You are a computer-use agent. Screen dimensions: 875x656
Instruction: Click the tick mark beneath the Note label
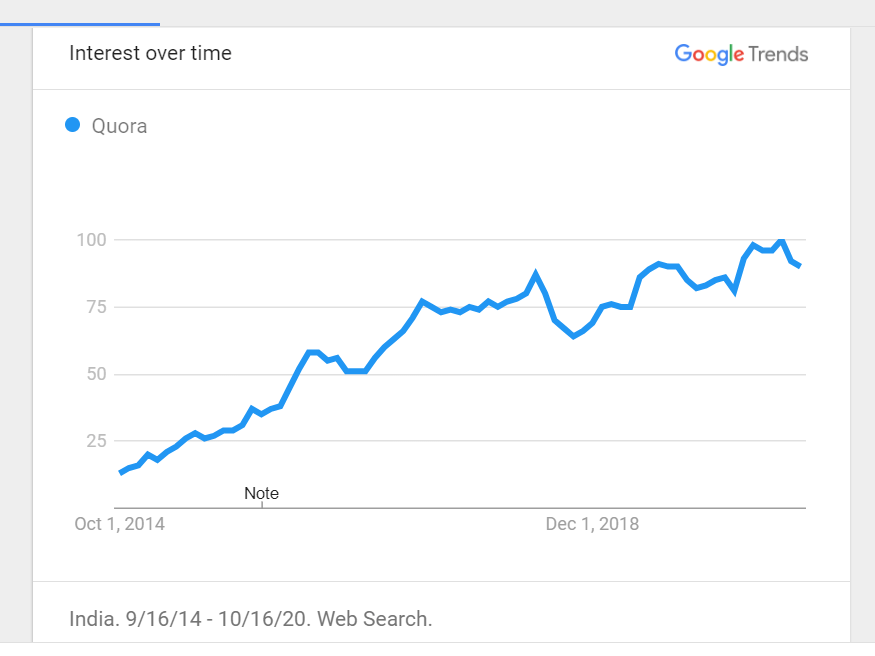[262, 505]
